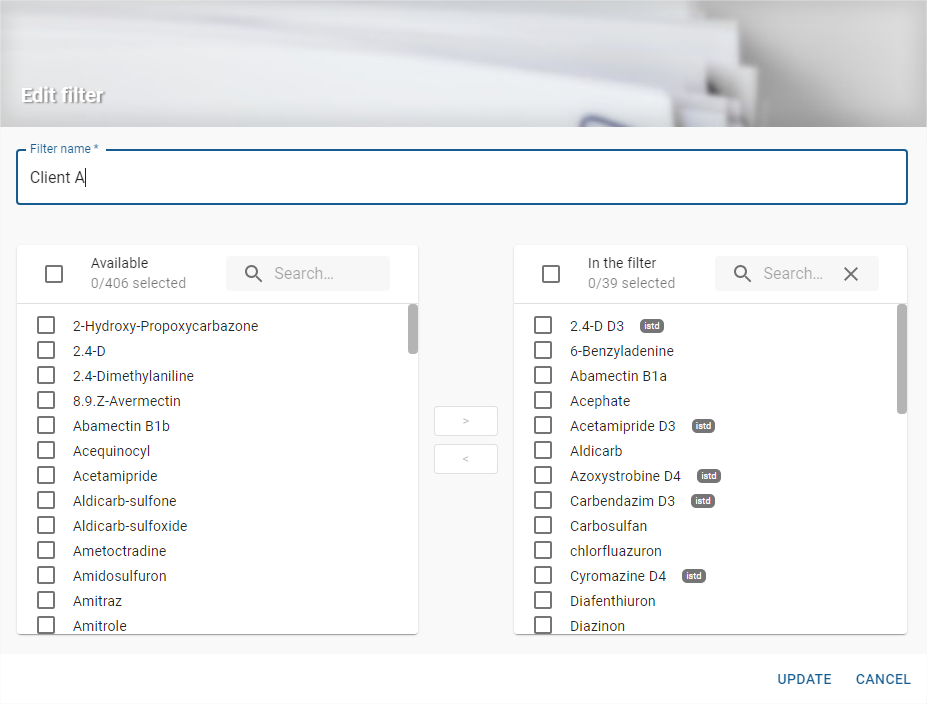The image size is (927, 704).
Task: Click istd badge beside Cyromazine D4
Action: click(x=694, y=576)
